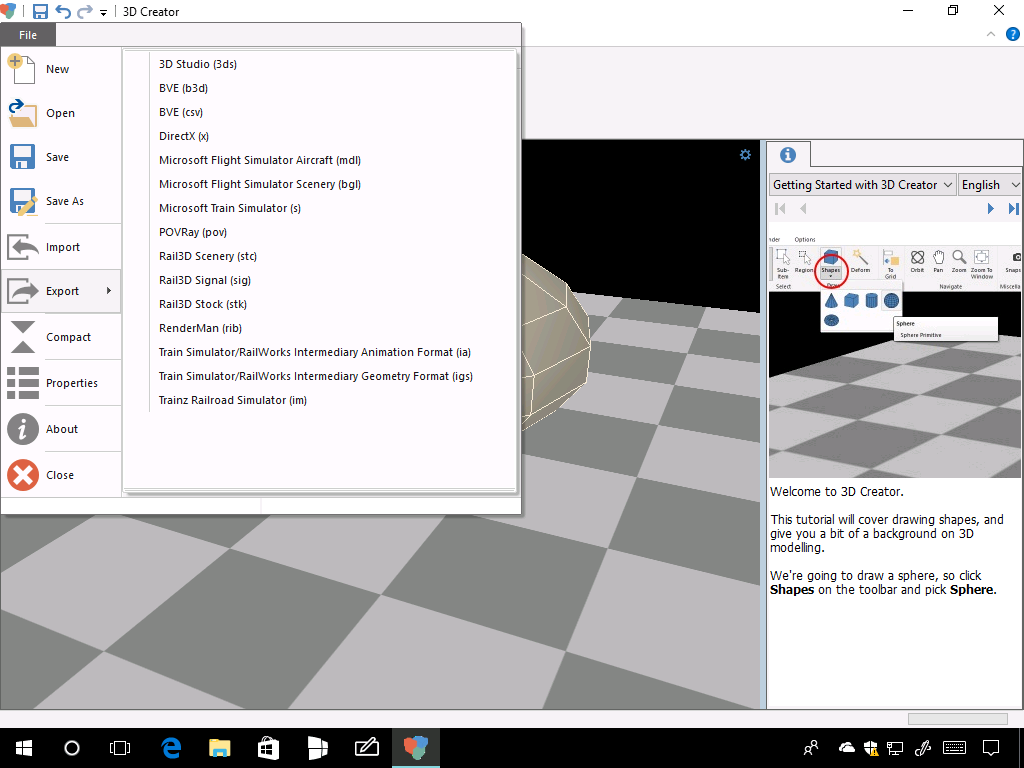This screenshot has height=768, width=1024.
Task: Choose Compact in the File menu
Action: click(61, 337)
